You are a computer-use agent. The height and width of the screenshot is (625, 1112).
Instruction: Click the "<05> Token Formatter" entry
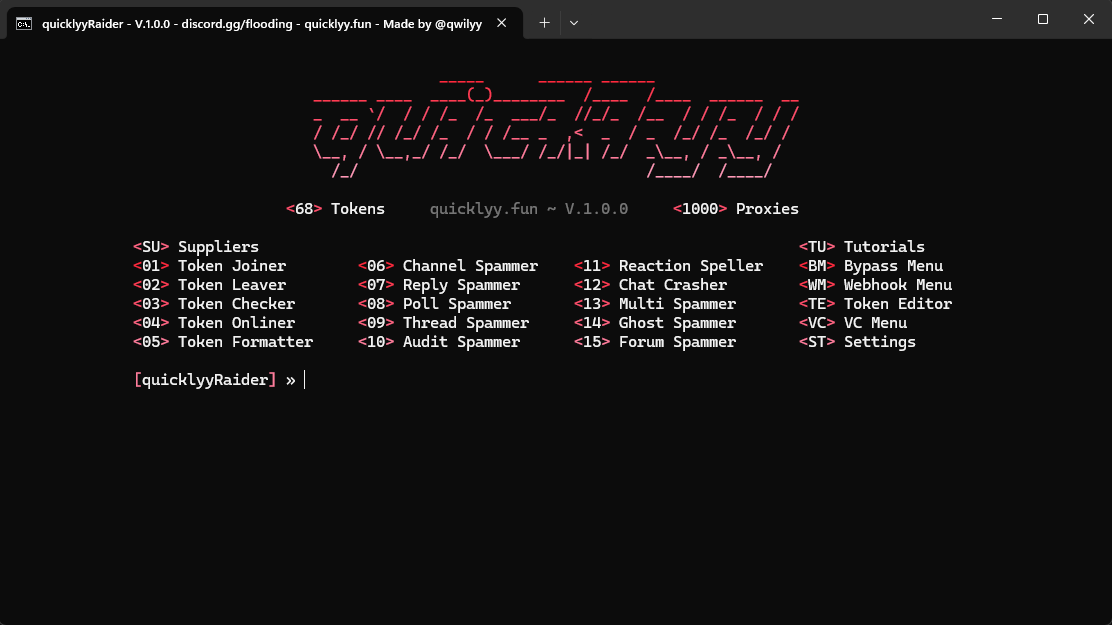click(x=223, y=342)
